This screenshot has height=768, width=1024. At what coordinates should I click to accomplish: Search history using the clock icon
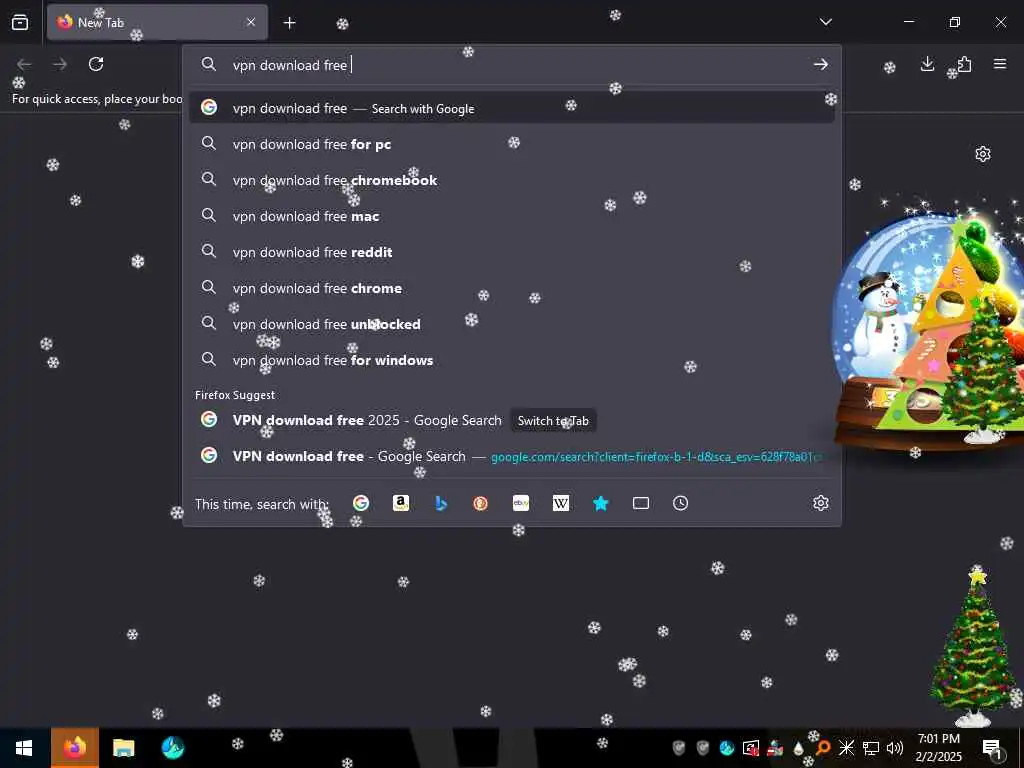point(680,503)
